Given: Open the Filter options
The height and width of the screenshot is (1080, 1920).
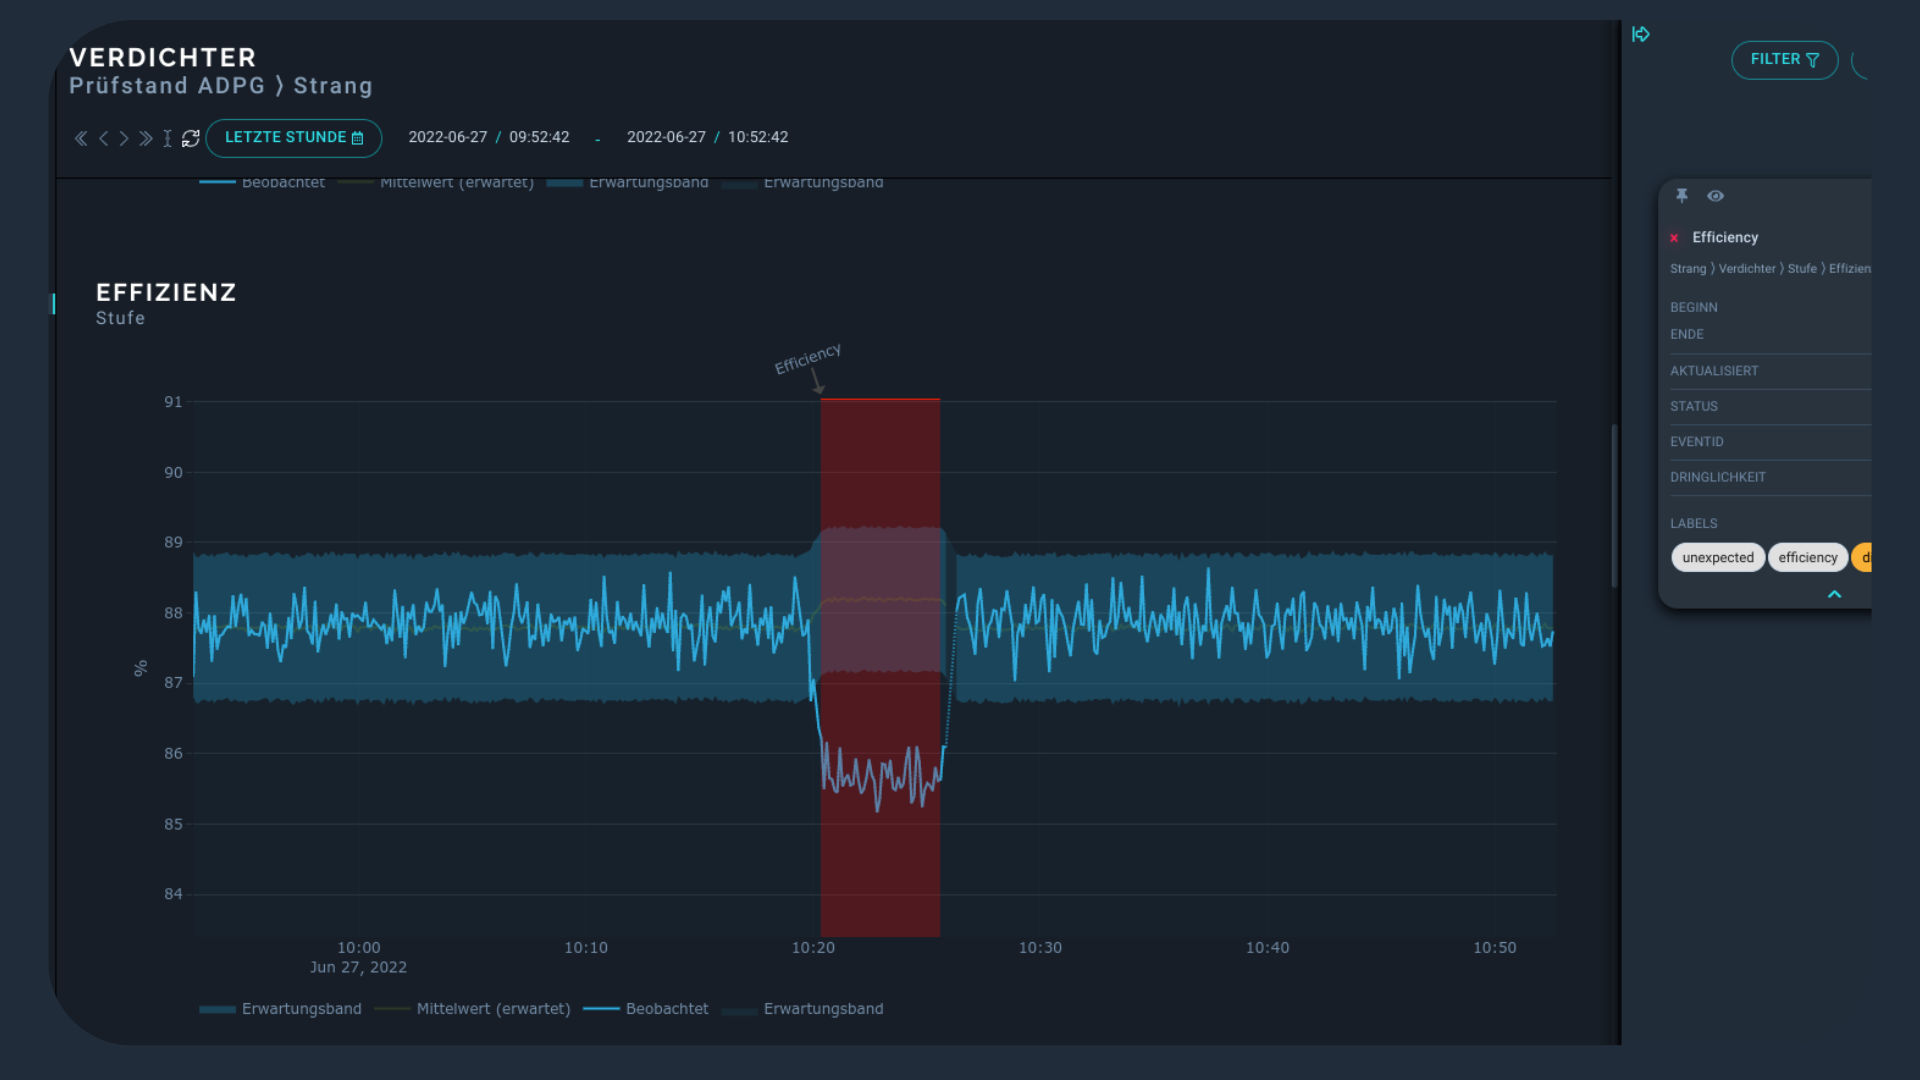Looking at the screenshot, I should [x=1784, y=60].
